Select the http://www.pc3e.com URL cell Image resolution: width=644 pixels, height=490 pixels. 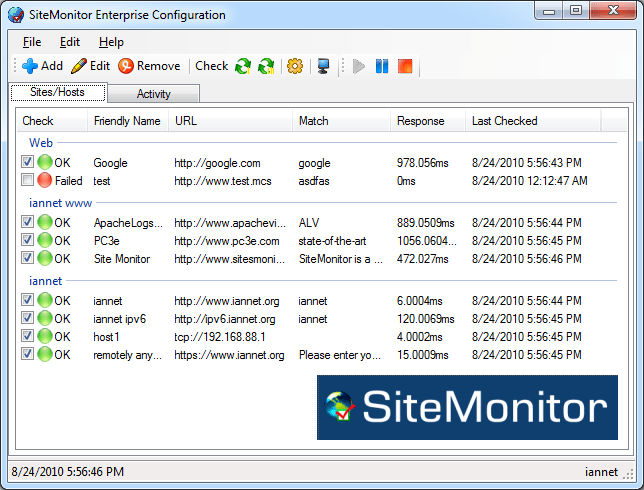point(227,241)
